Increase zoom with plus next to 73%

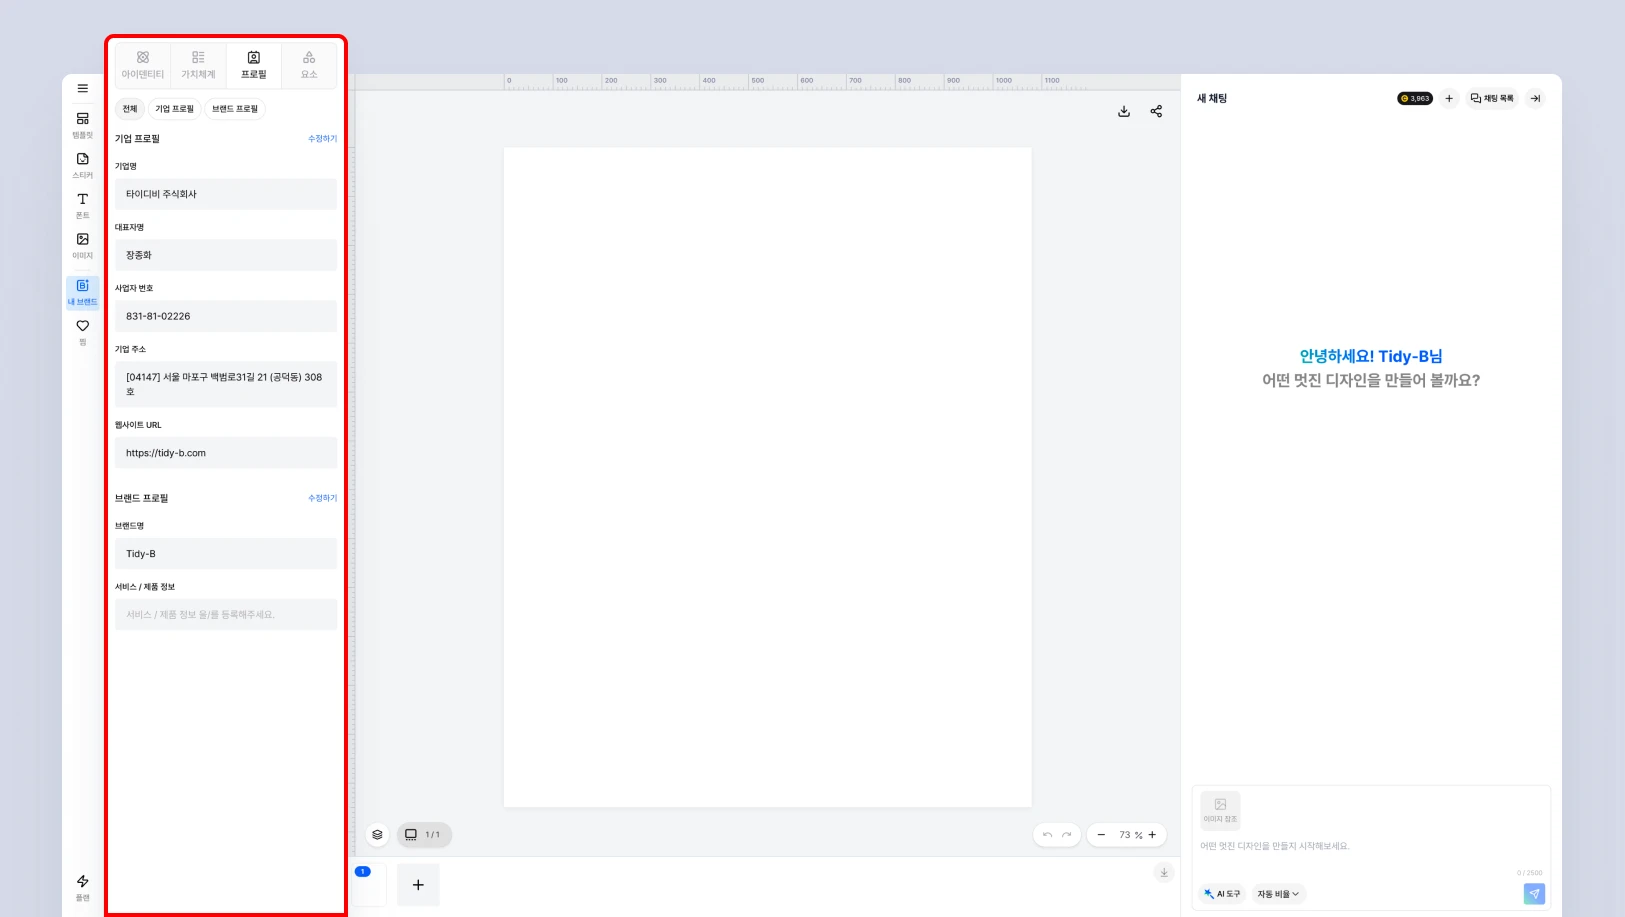(x=1152, y=835)
